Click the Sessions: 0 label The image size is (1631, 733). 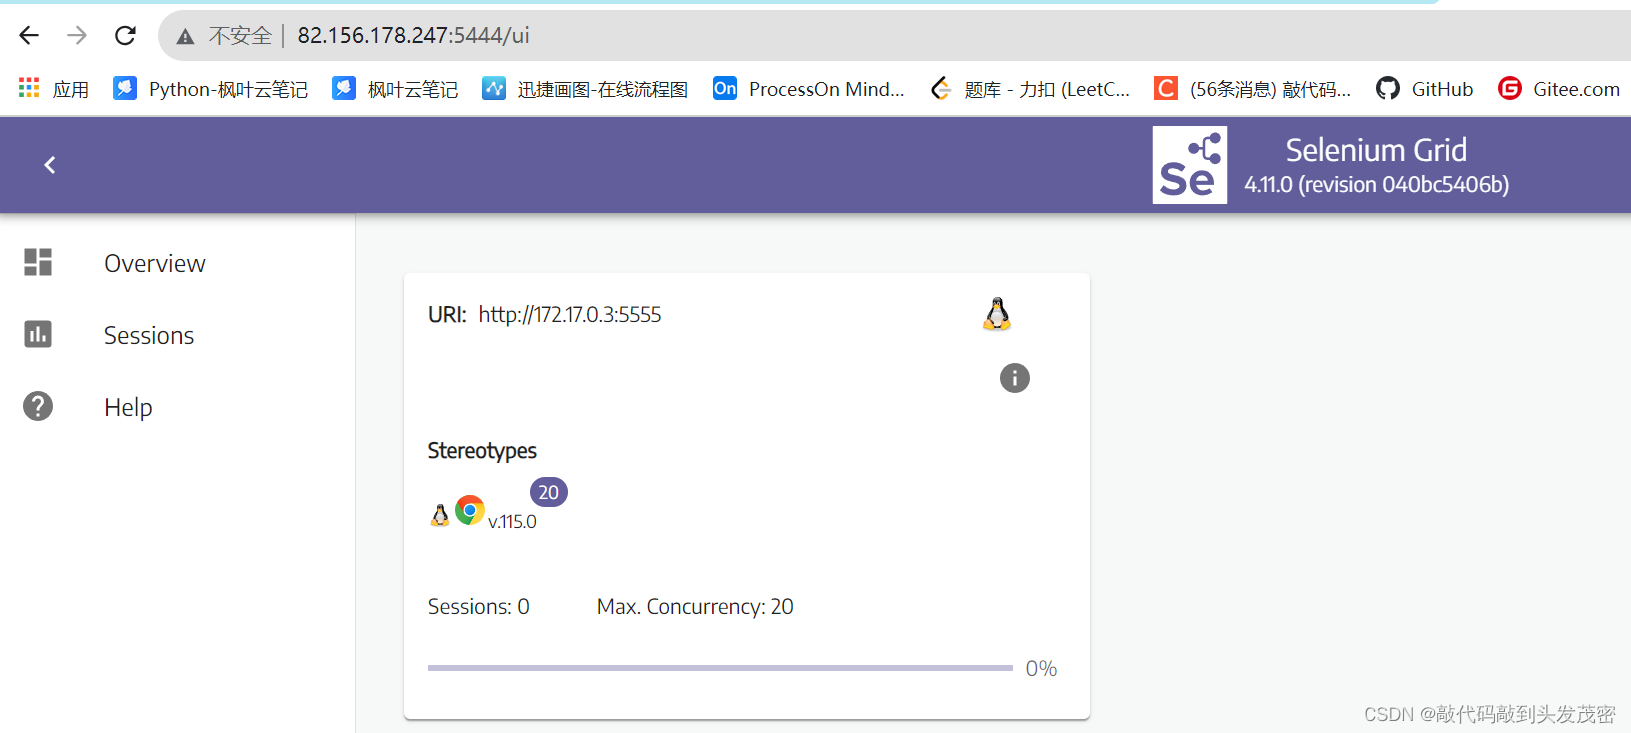(479, 607)
